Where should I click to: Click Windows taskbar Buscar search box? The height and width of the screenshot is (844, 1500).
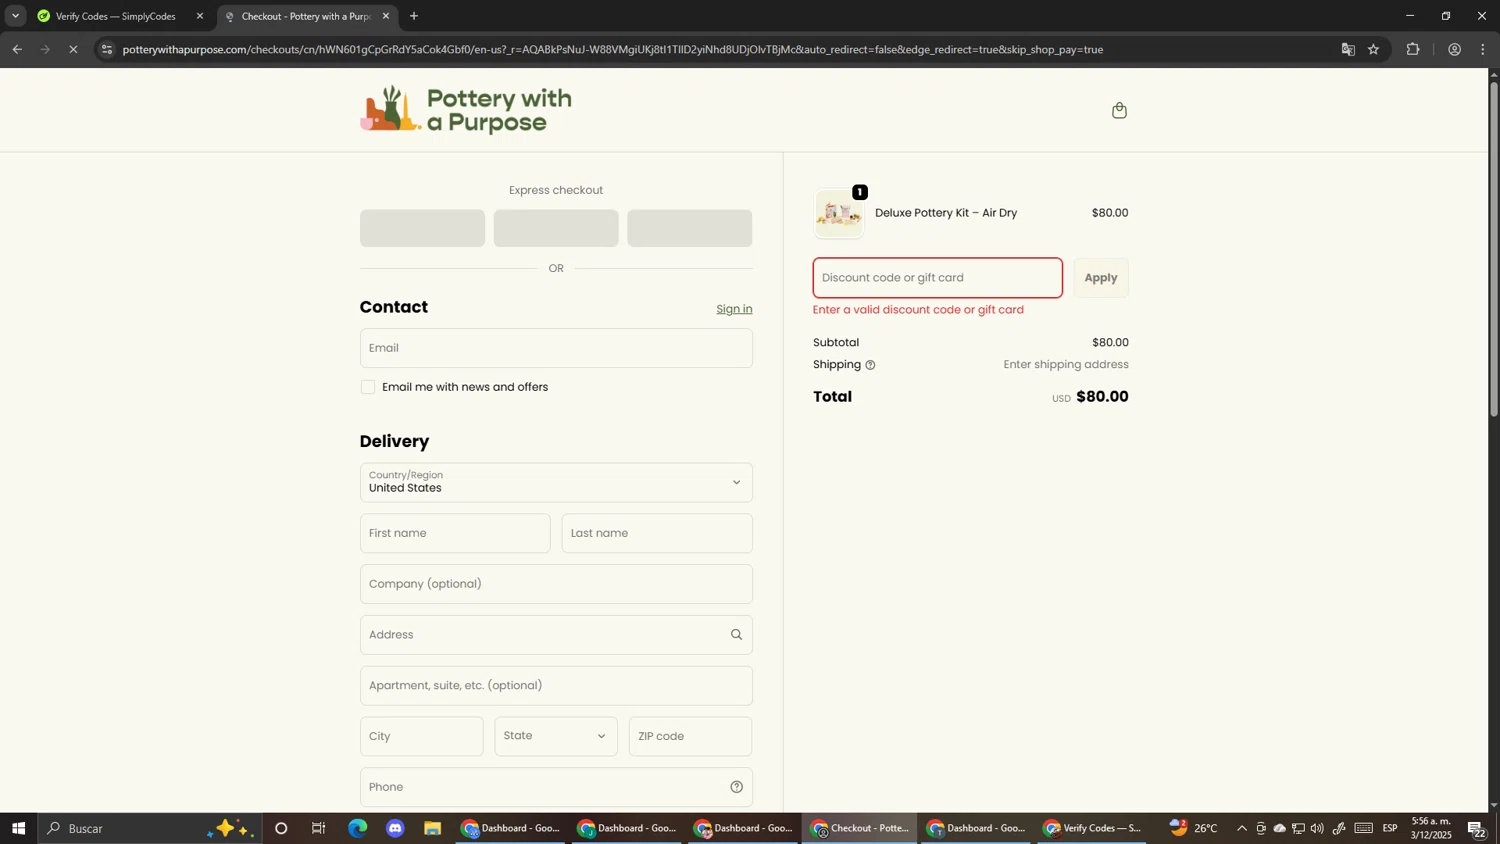point(150,828)
